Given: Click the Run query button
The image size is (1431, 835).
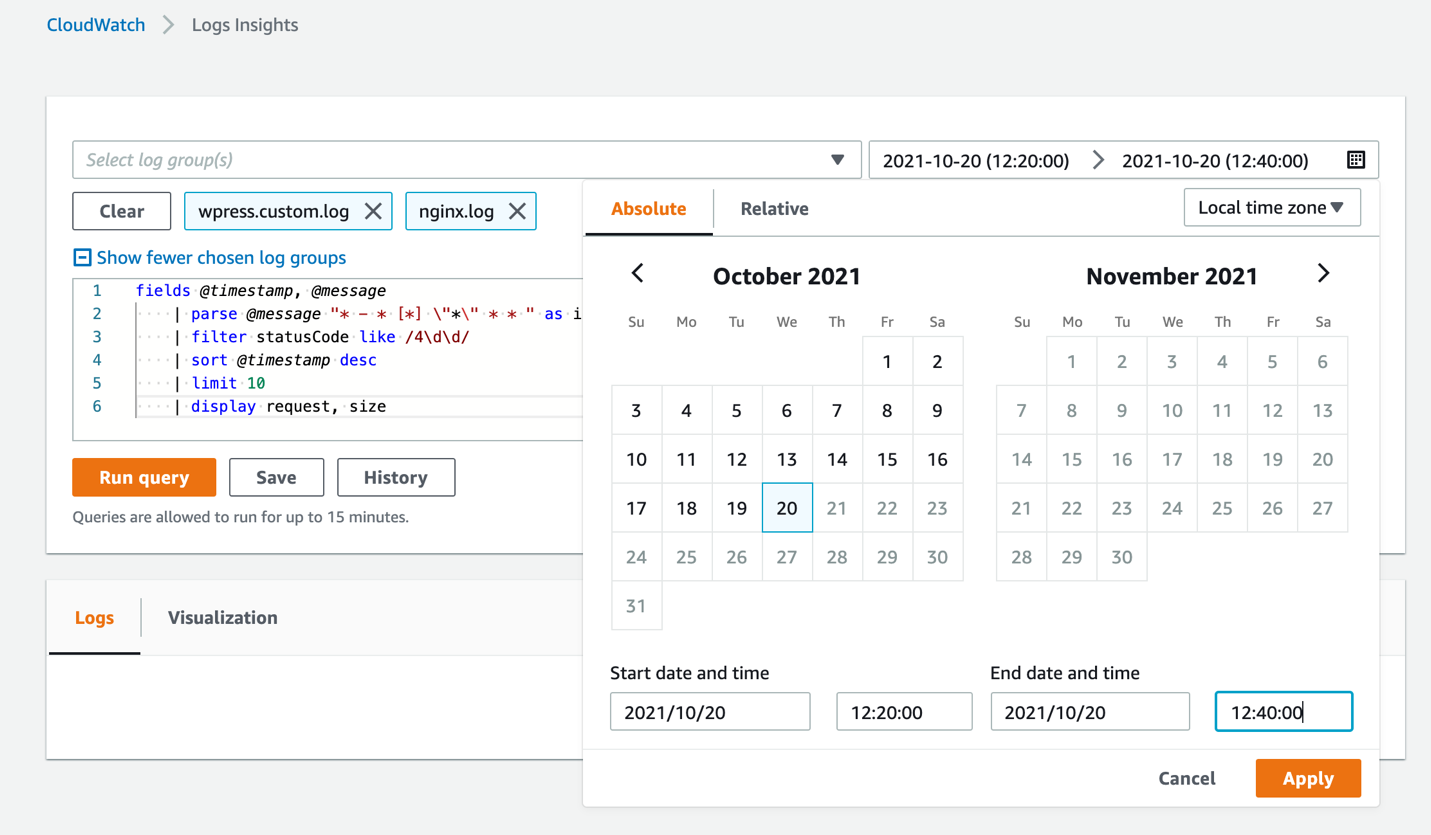Looking at the screenshot, I should click(x=143, y=477).
